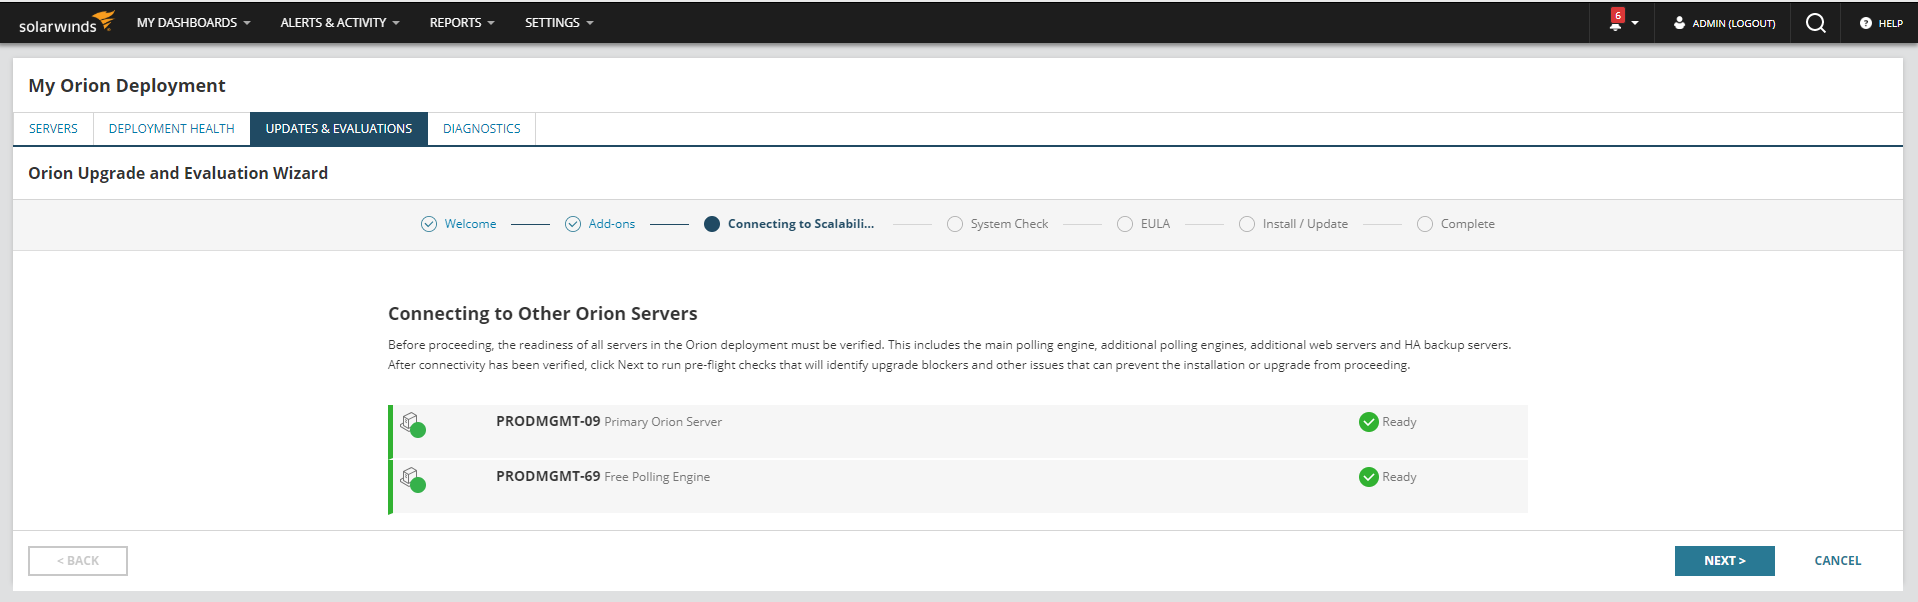Click the Back button
Viewport: 1918px width, 602px height.
point(78,561)
